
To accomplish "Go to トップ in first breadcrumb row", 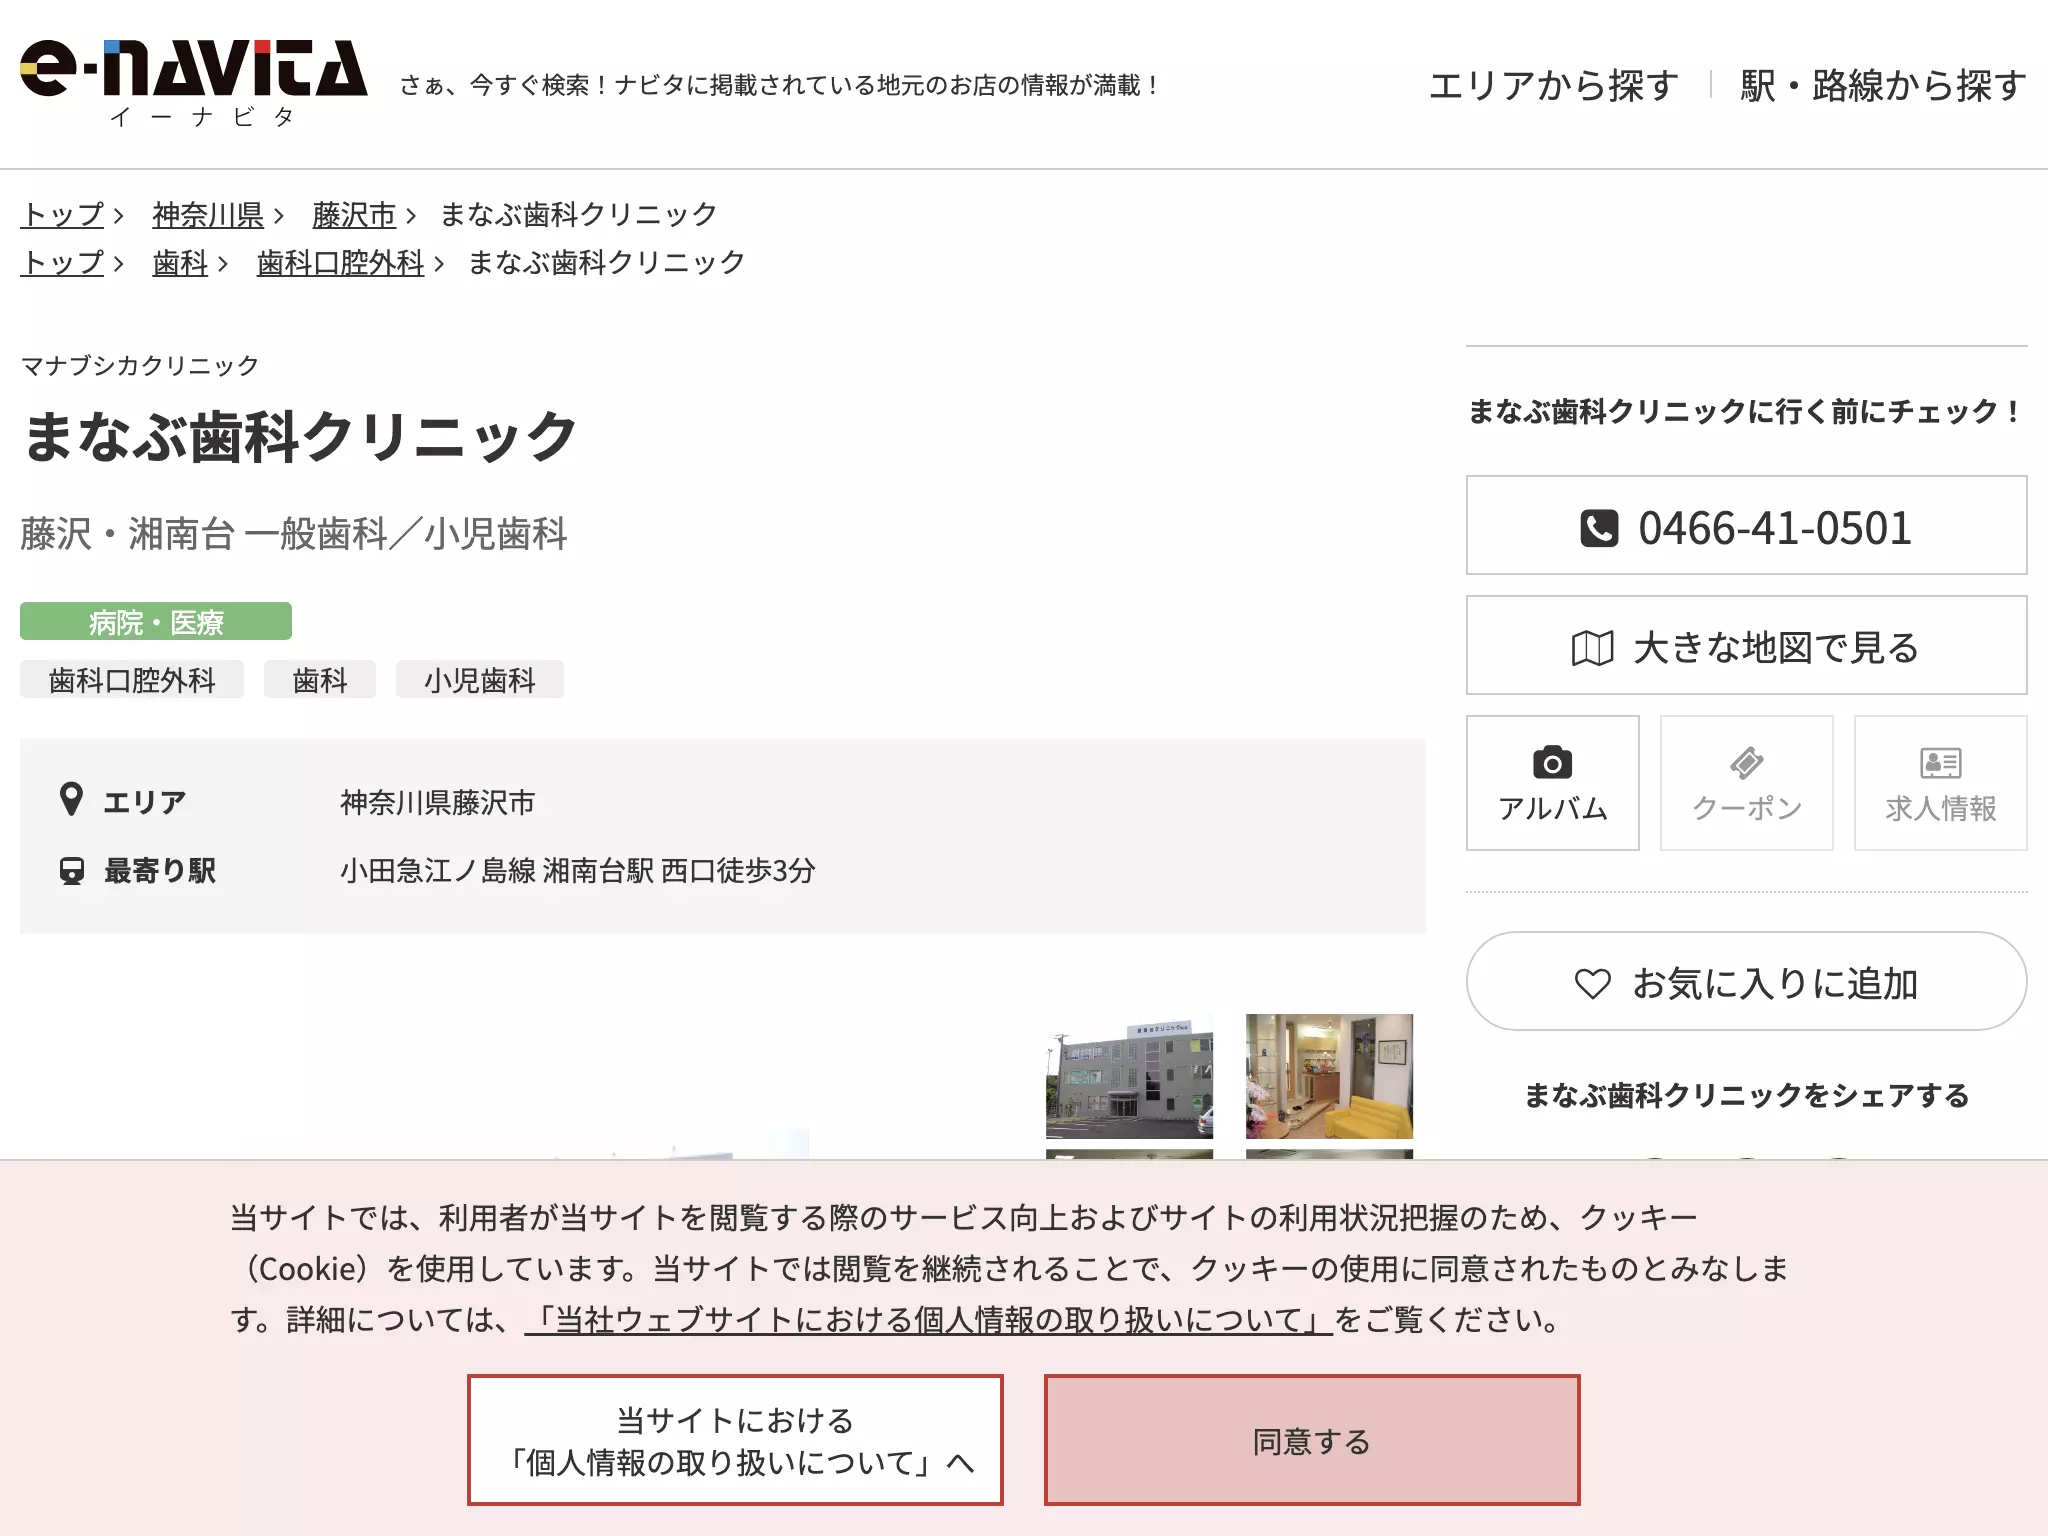I will pyautogui.click(x=62, y=214).
